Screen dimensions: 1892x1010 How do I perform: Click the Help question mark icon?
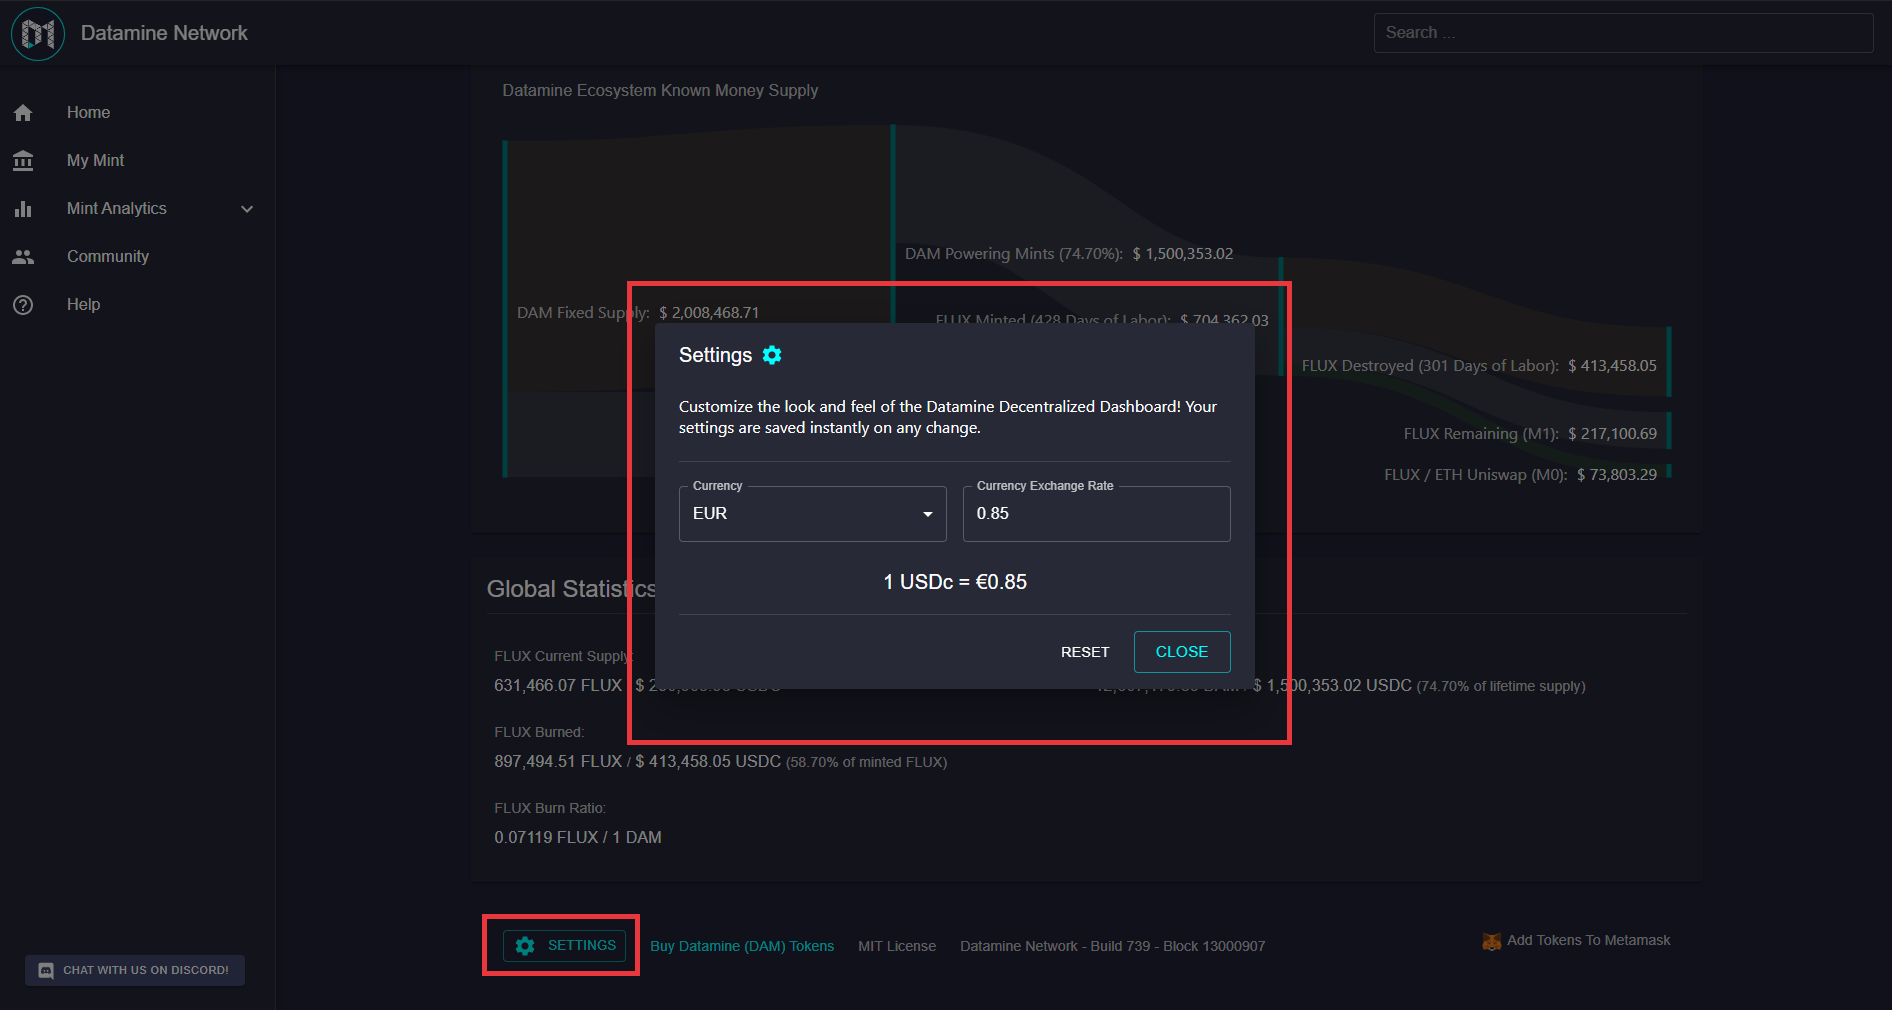pyautogui.click(x=23, y=305)
